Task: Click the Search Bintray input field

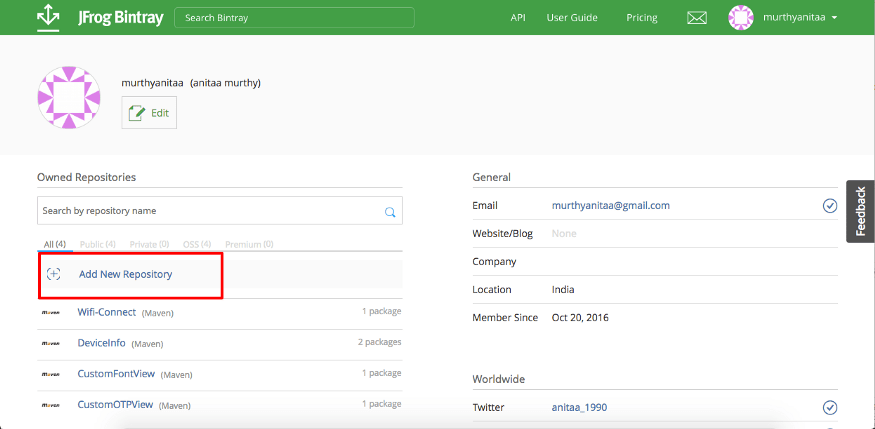Action: click(x=294, y=17)
